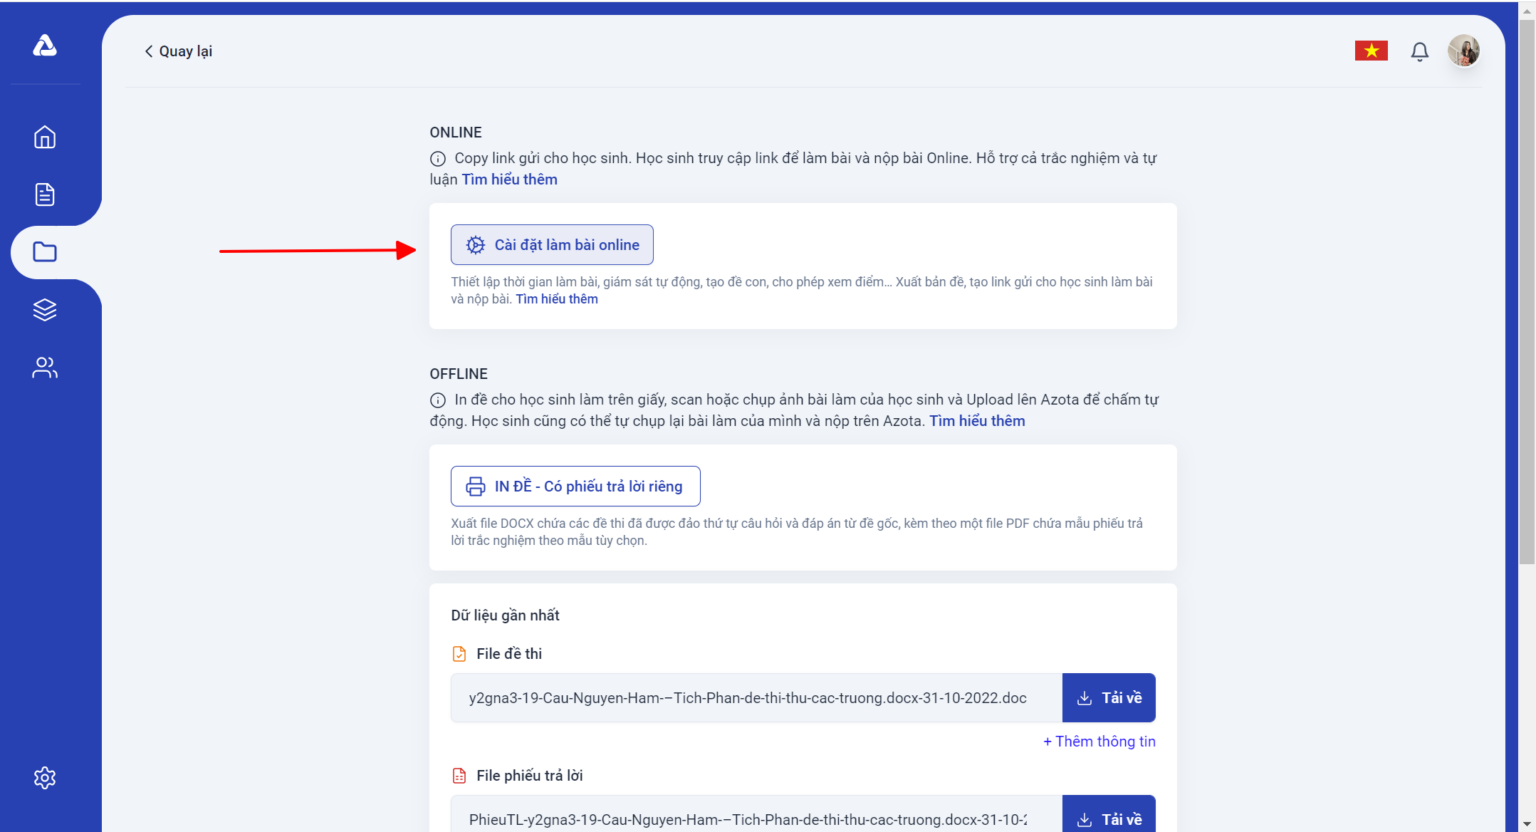Open the Home icon in the sidebar
This screenshot has width=1536, height=832.
point(45,137)
